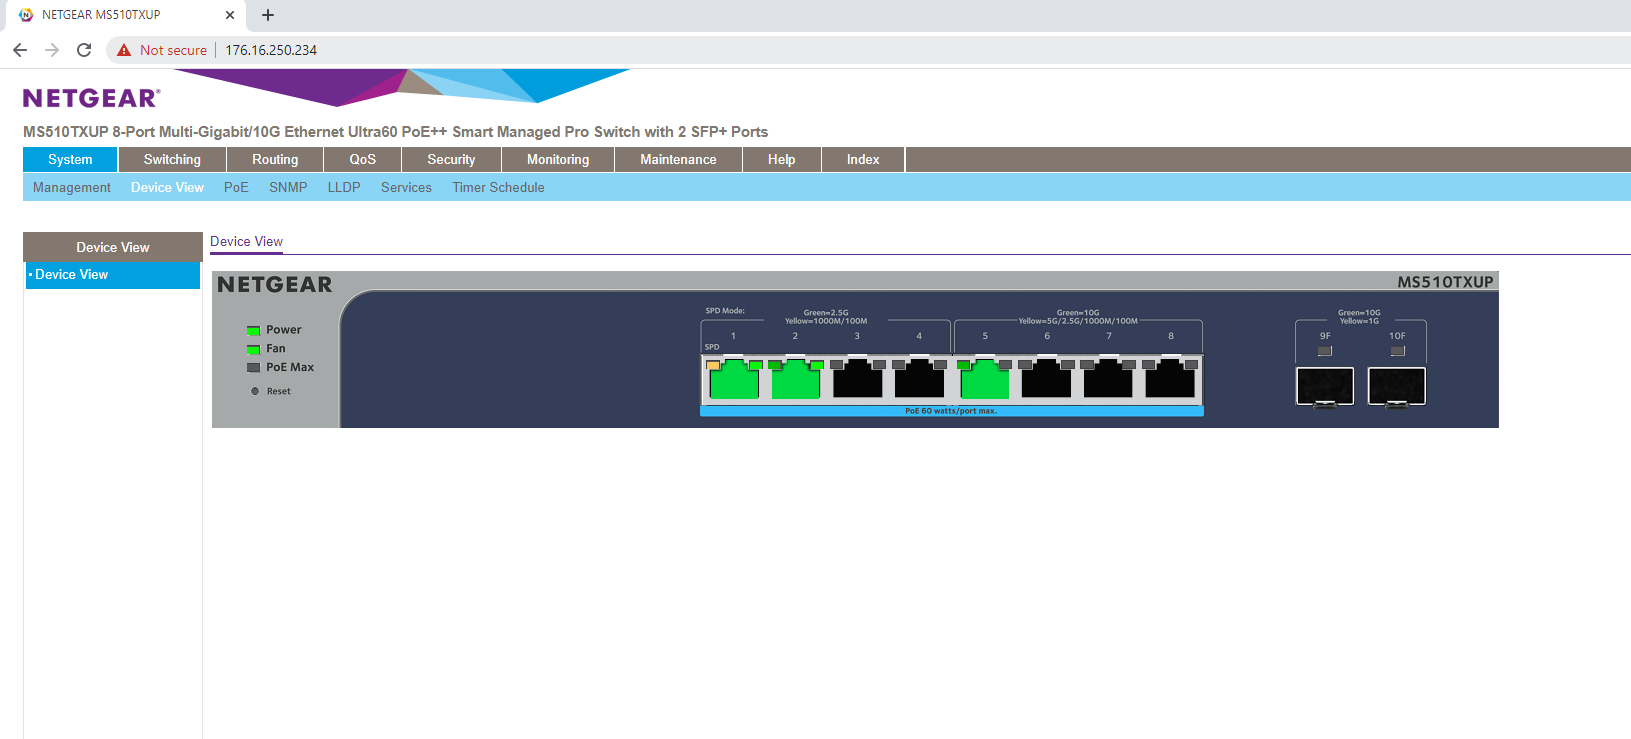Open the Index menu tab
The width and height of the screenshot is (1631, 739).
pyautogui.click(x=863, y=160)
